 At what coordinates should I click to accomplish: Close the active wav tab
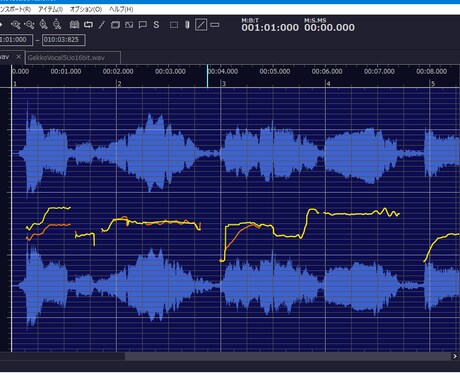[x=19, y=57]
